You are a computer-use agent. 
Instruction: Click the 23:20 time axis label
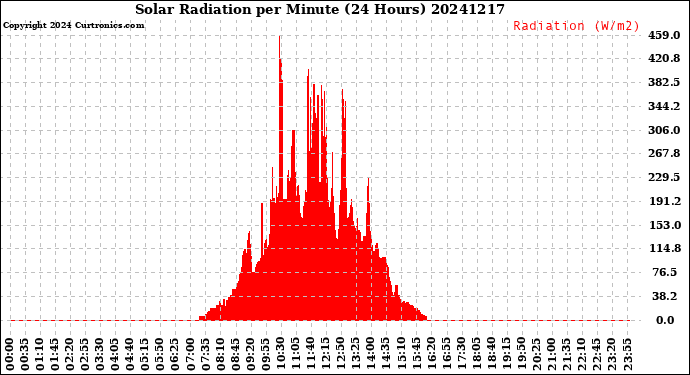click(612, 355)
